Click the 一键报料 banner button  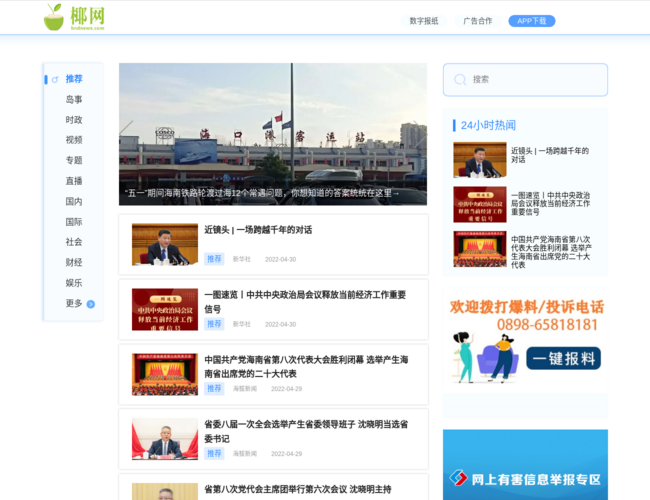point(563,359)
